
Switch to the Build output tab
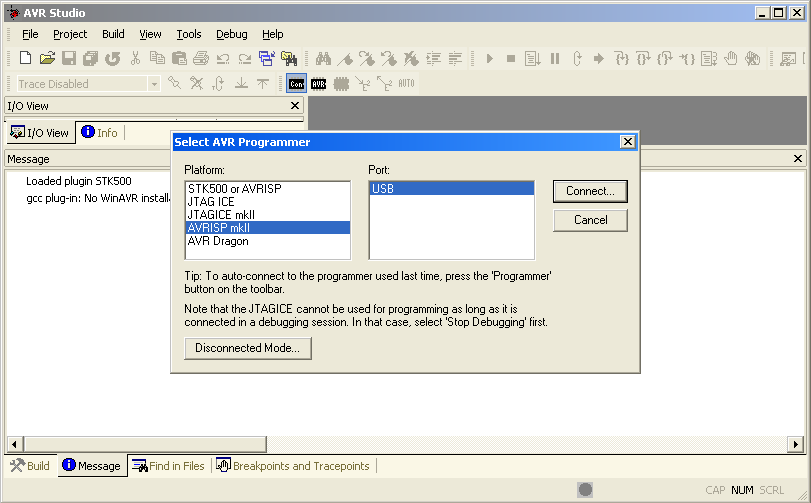30,466
